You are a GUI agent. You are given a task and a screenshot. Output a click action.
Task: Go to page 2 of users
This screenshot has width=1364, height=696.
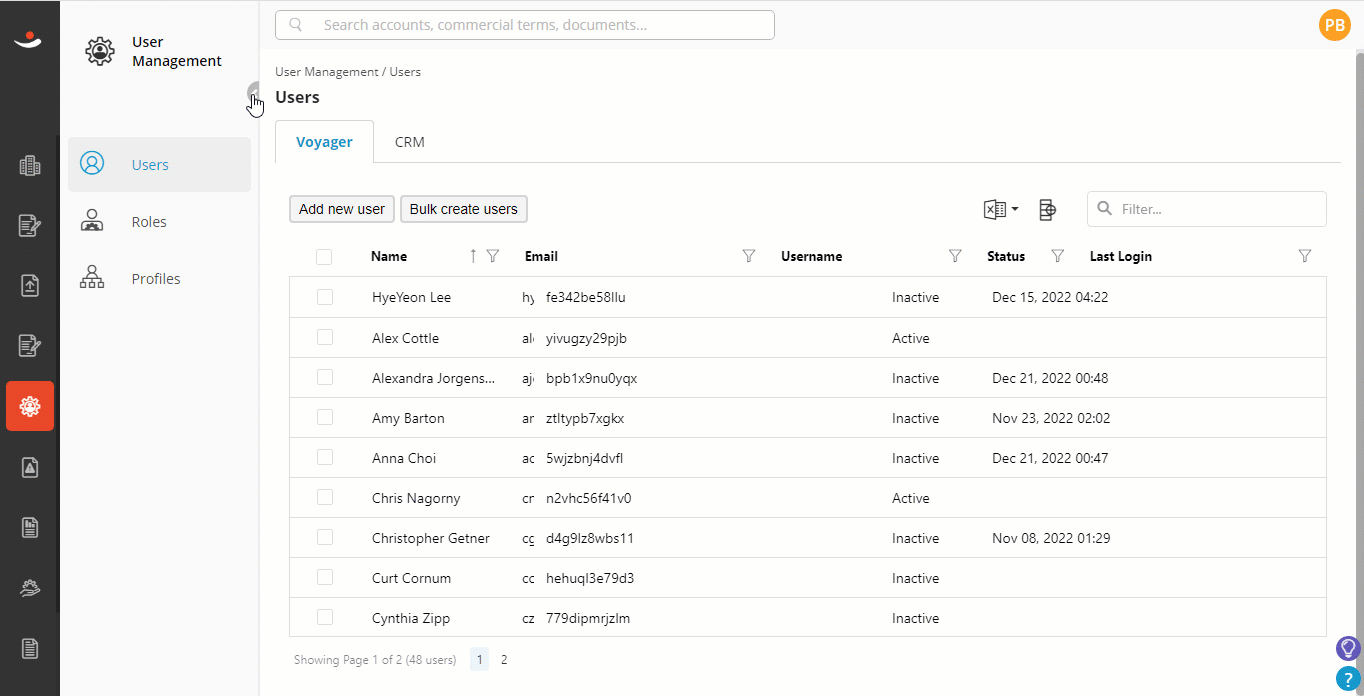pyautogui.click(x=504, y=660)
